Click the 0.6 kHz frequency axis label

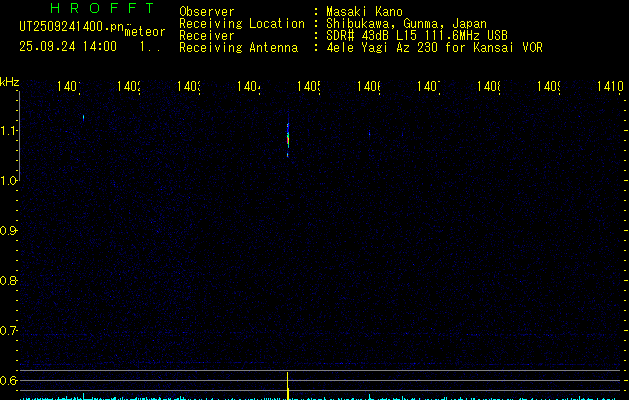(x=8, y=380)
